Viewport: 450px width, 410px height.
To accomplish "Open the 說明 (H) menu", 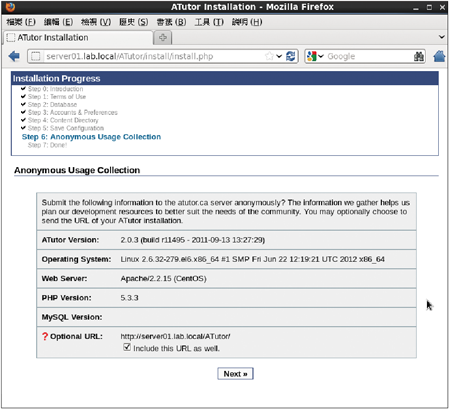I will click(x=247, y=22).
